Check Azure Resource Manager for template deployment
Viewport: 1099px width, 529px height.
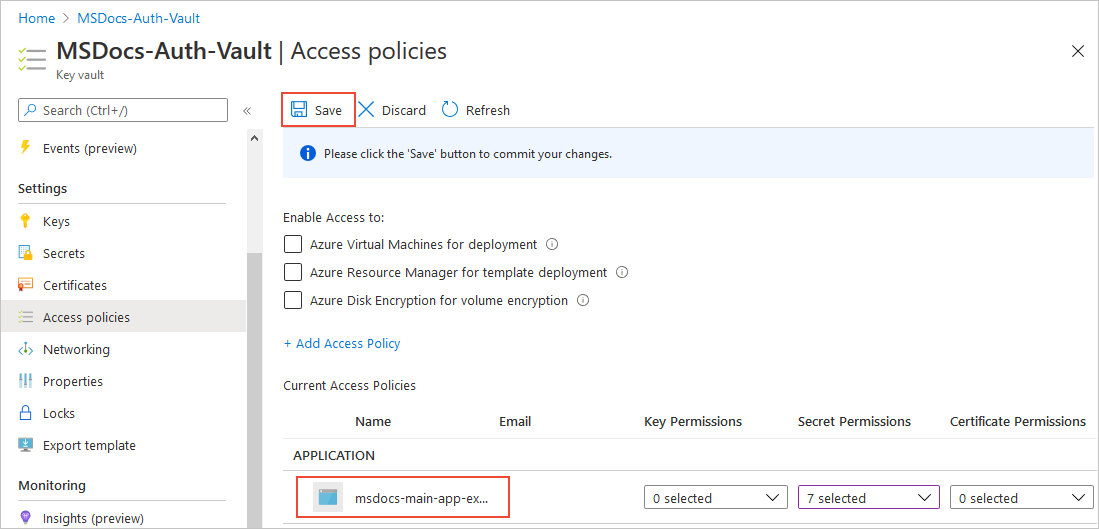coord(293,272)
